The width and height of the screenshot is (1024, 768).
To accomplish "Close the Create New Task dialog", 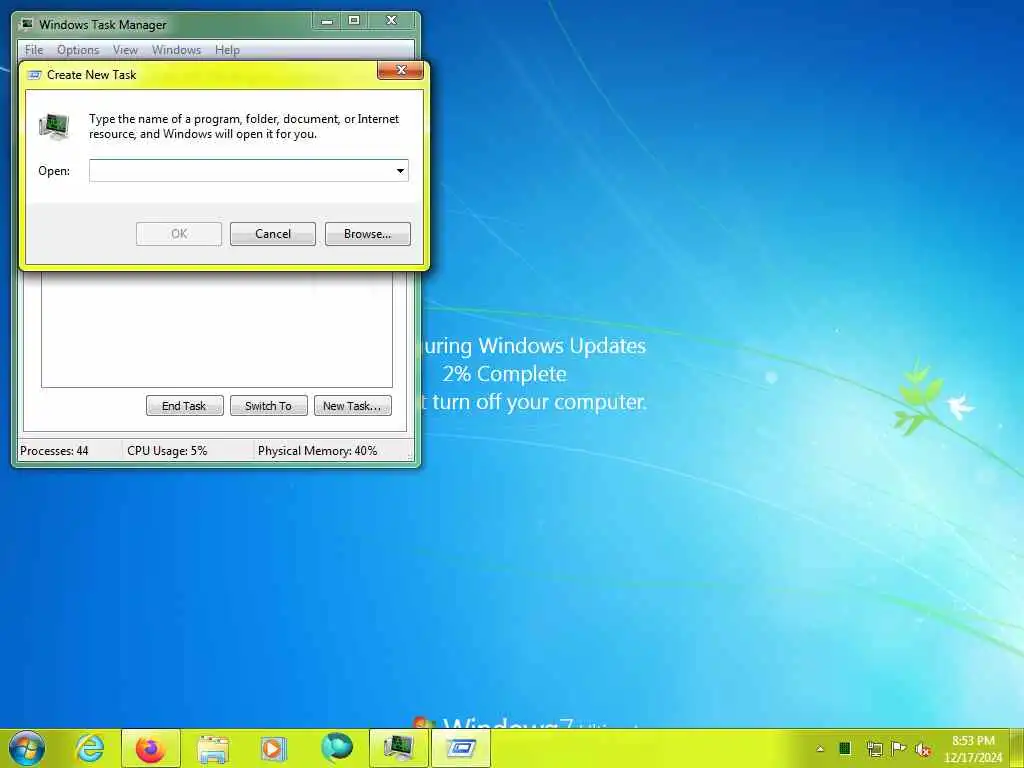I will [x=401, y=70].
